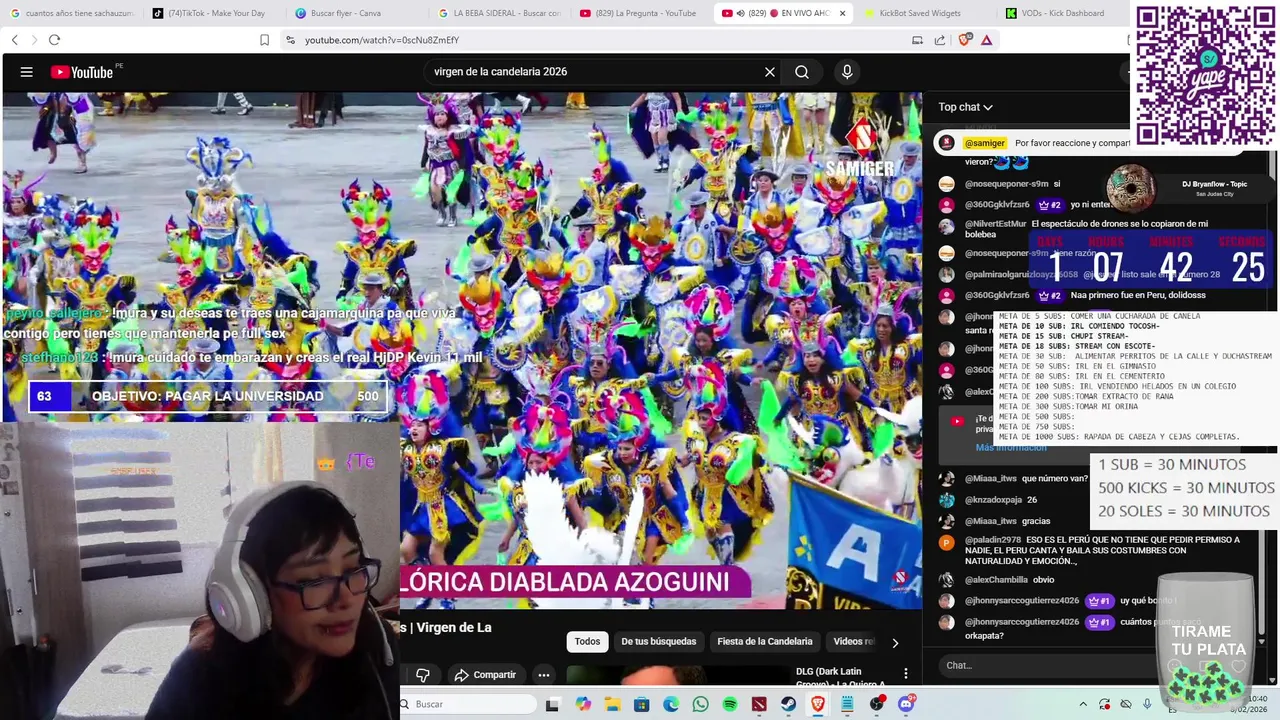Click the Windows Buscar search box
Screen dimensions: 1280x720
468,704
